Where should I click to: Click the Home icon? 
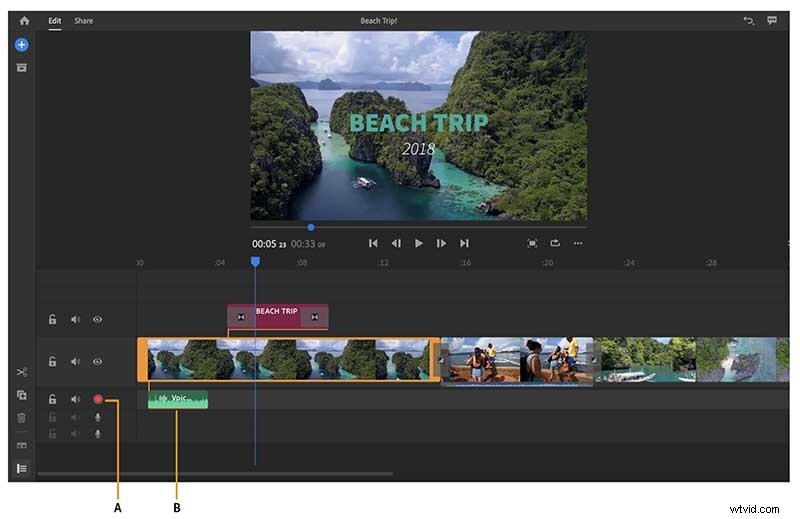(23, 20)
